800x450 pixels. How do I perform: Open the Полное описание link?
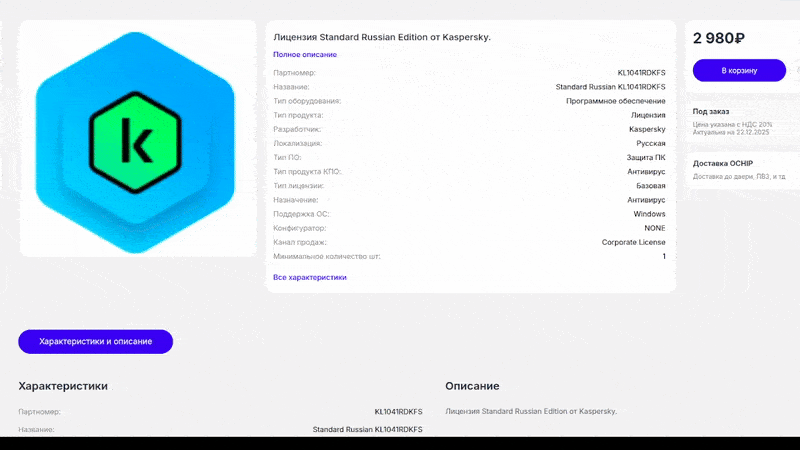coord(305,54)
